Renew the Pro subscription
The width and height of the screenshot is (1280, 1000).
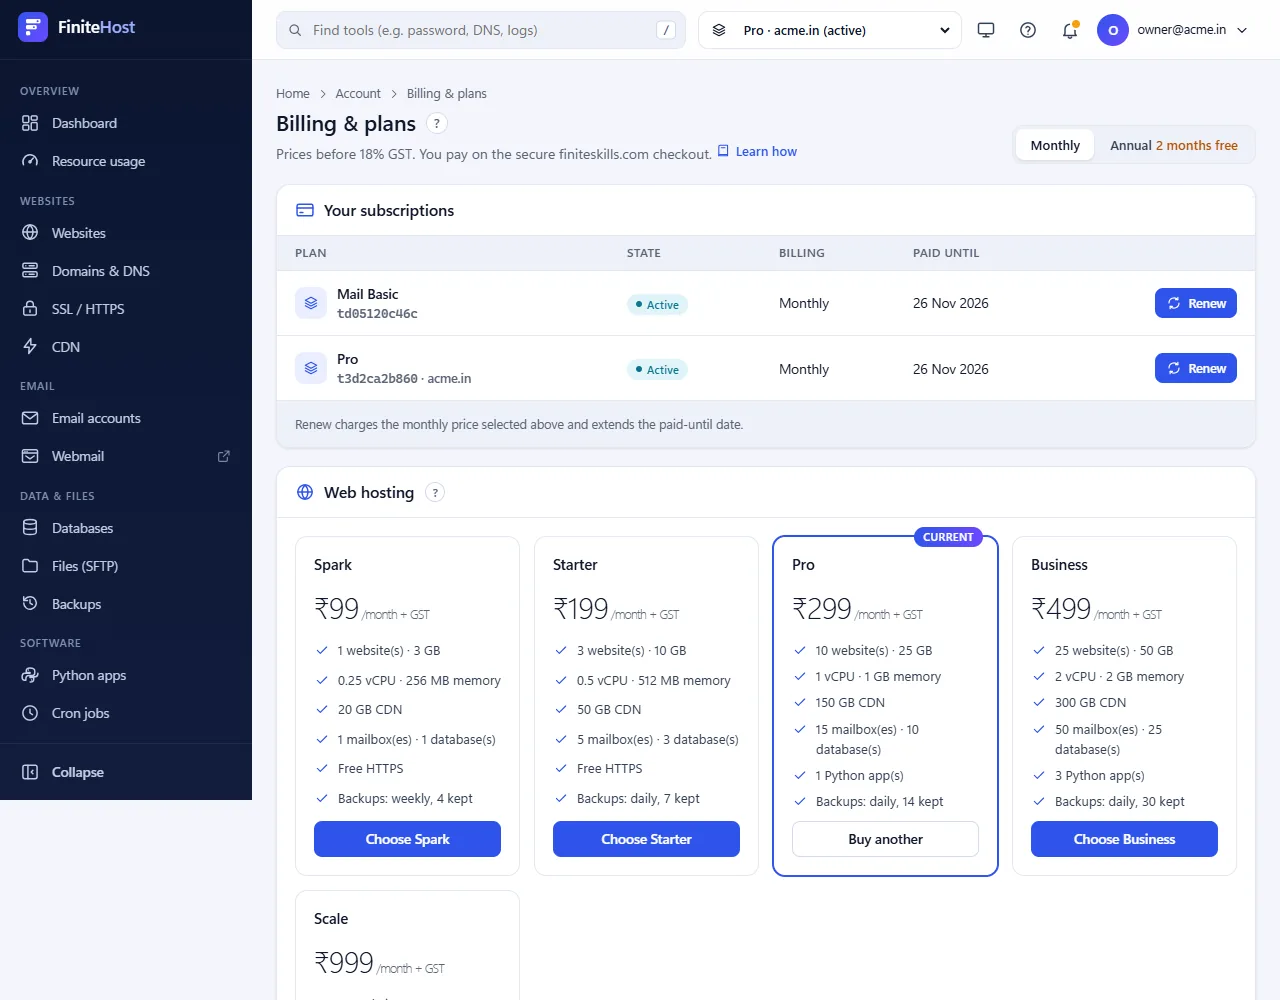click(1196, 368)
